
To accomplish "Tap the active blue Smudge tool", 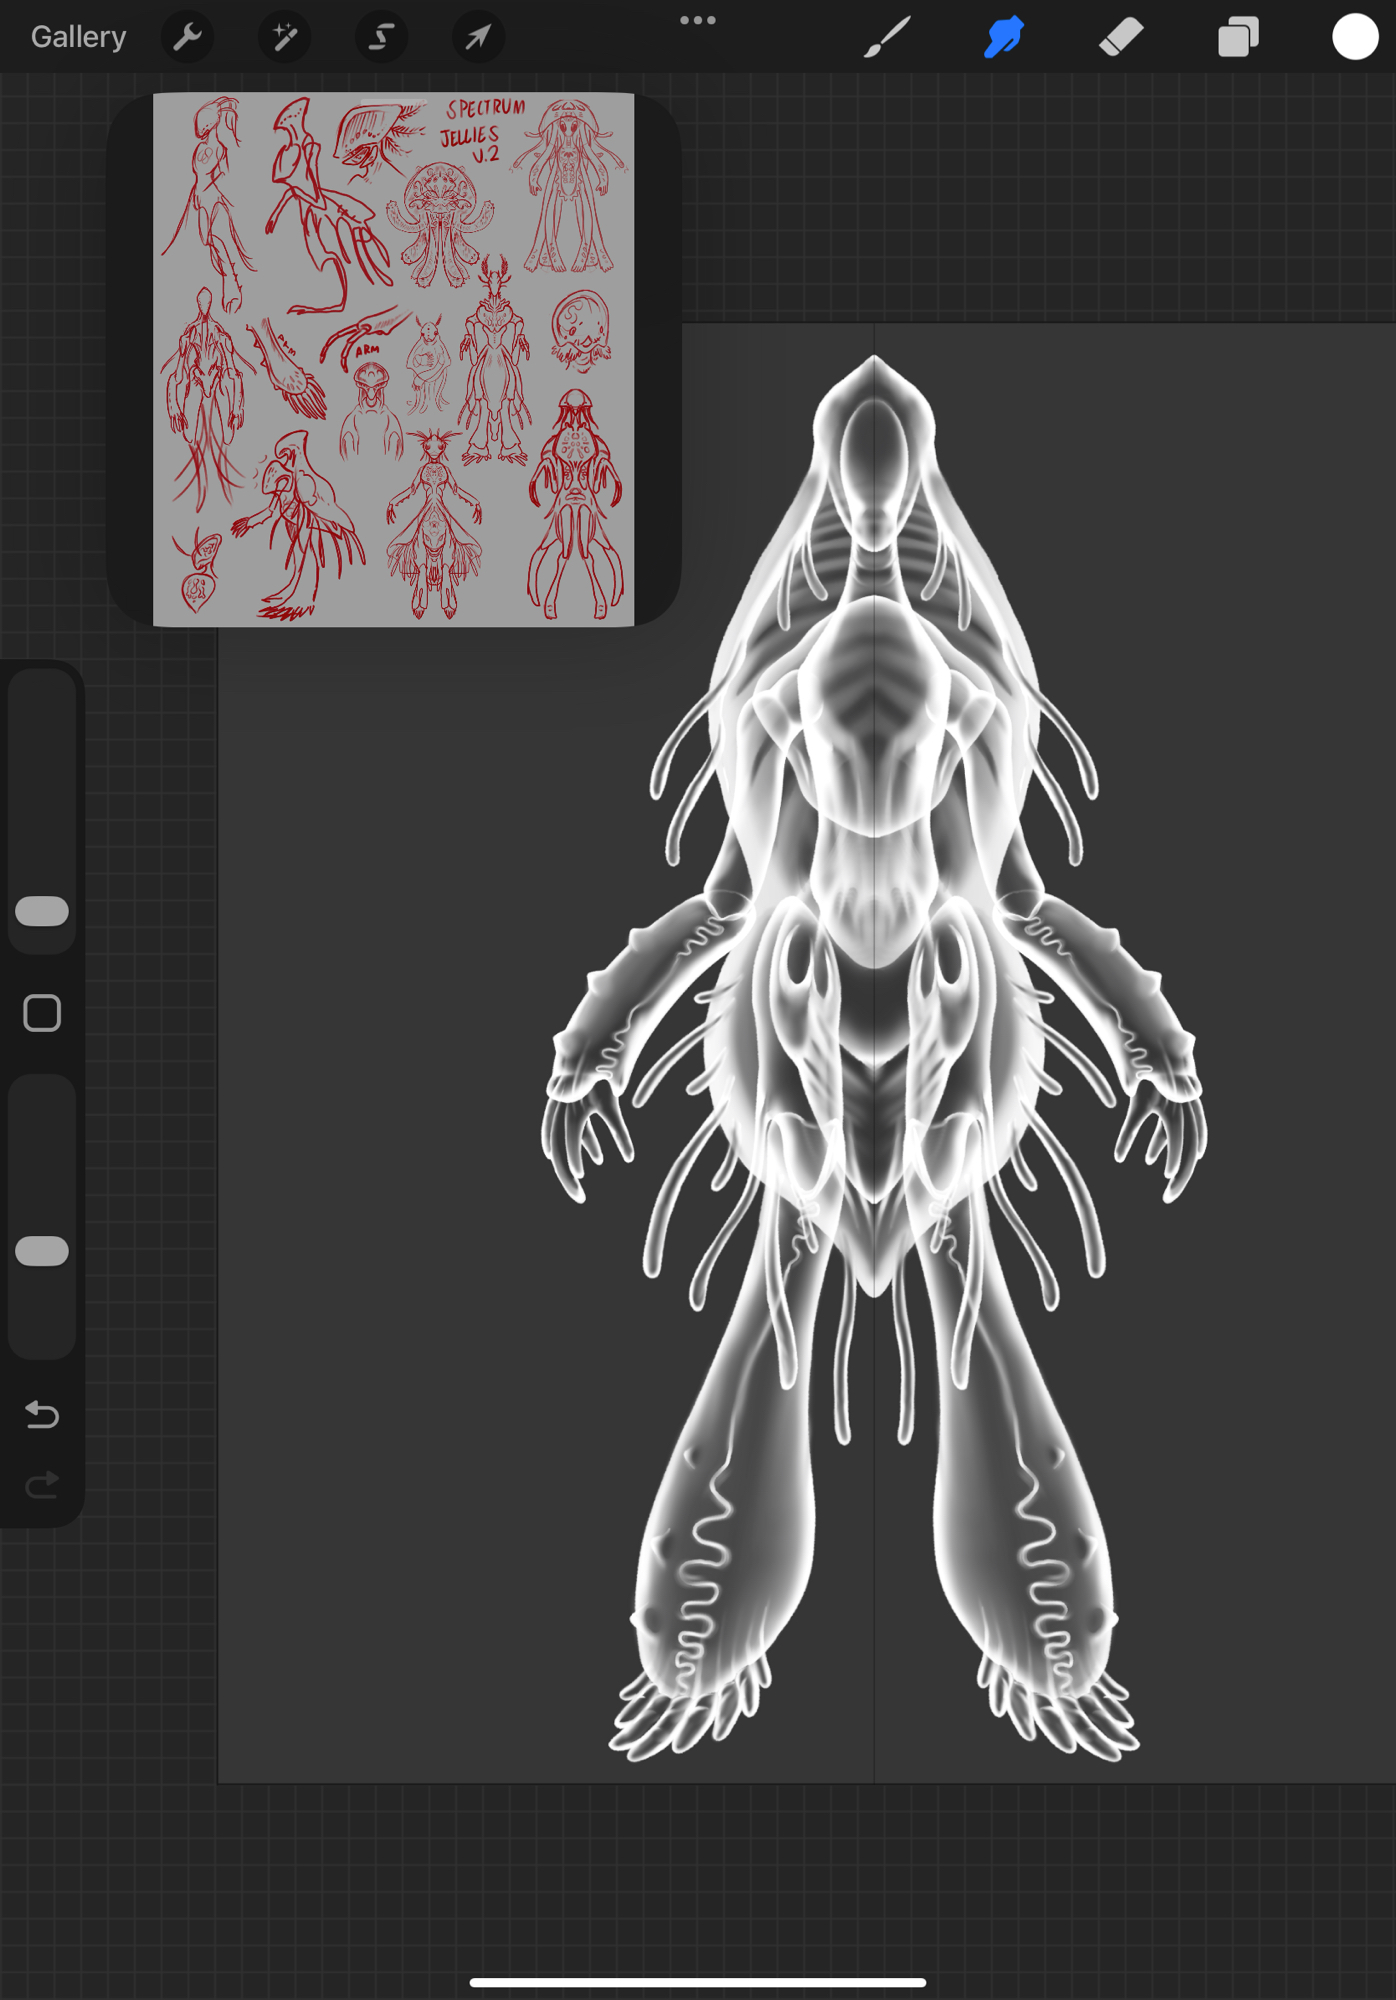I will (1004, 37).
